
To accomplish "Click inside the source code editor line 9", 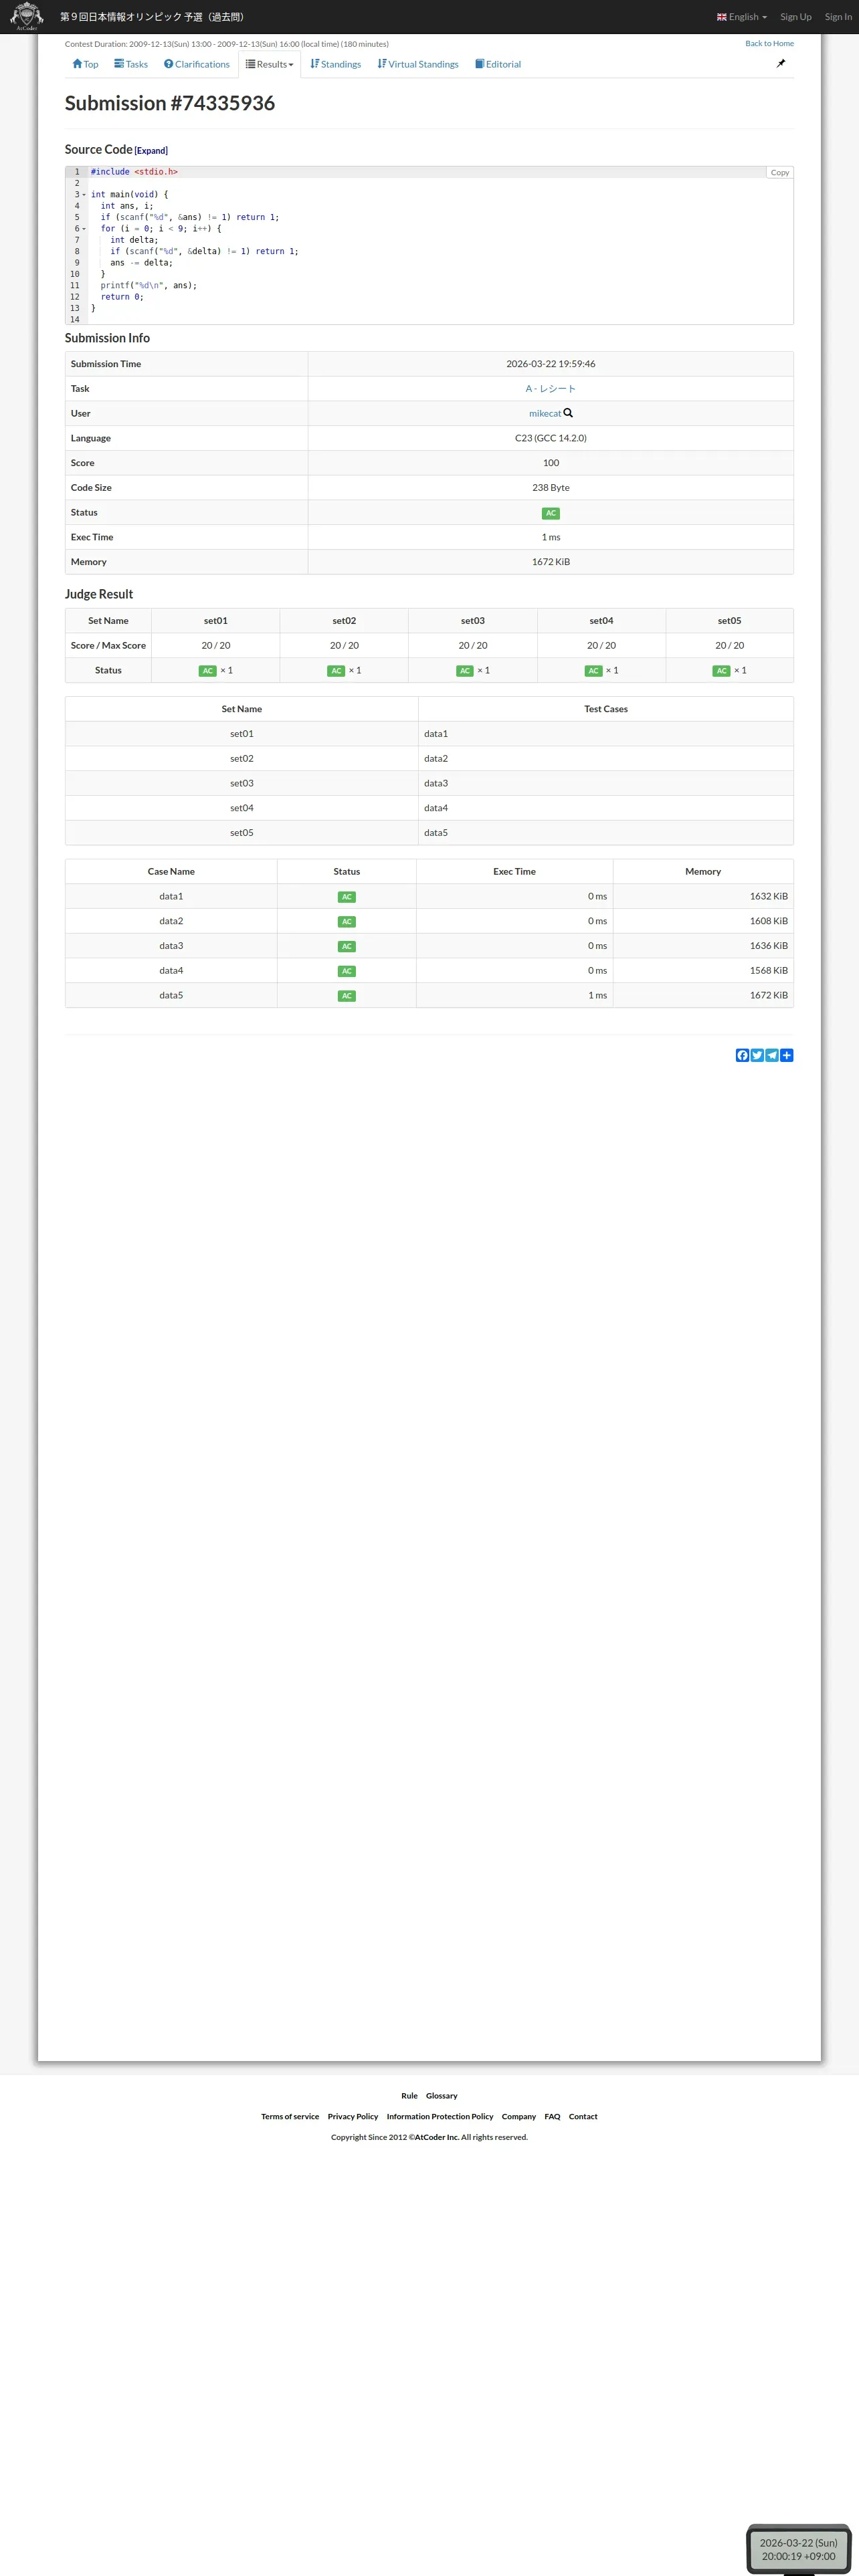I will pyautogui.click(x=440, y=263).
